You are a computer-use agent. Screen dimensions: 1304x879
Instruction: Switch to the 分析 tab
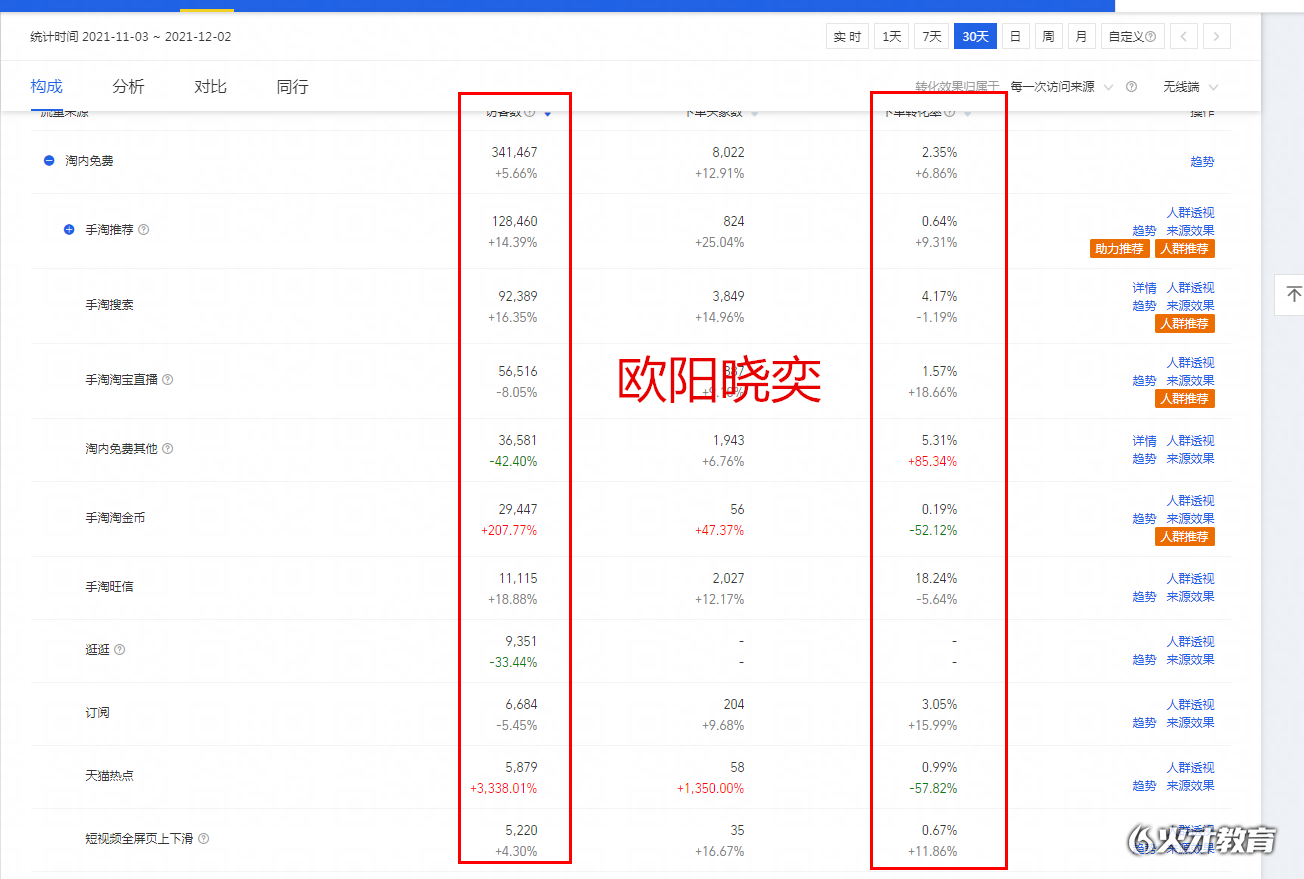pyautogui.click(x=128, y=87)
